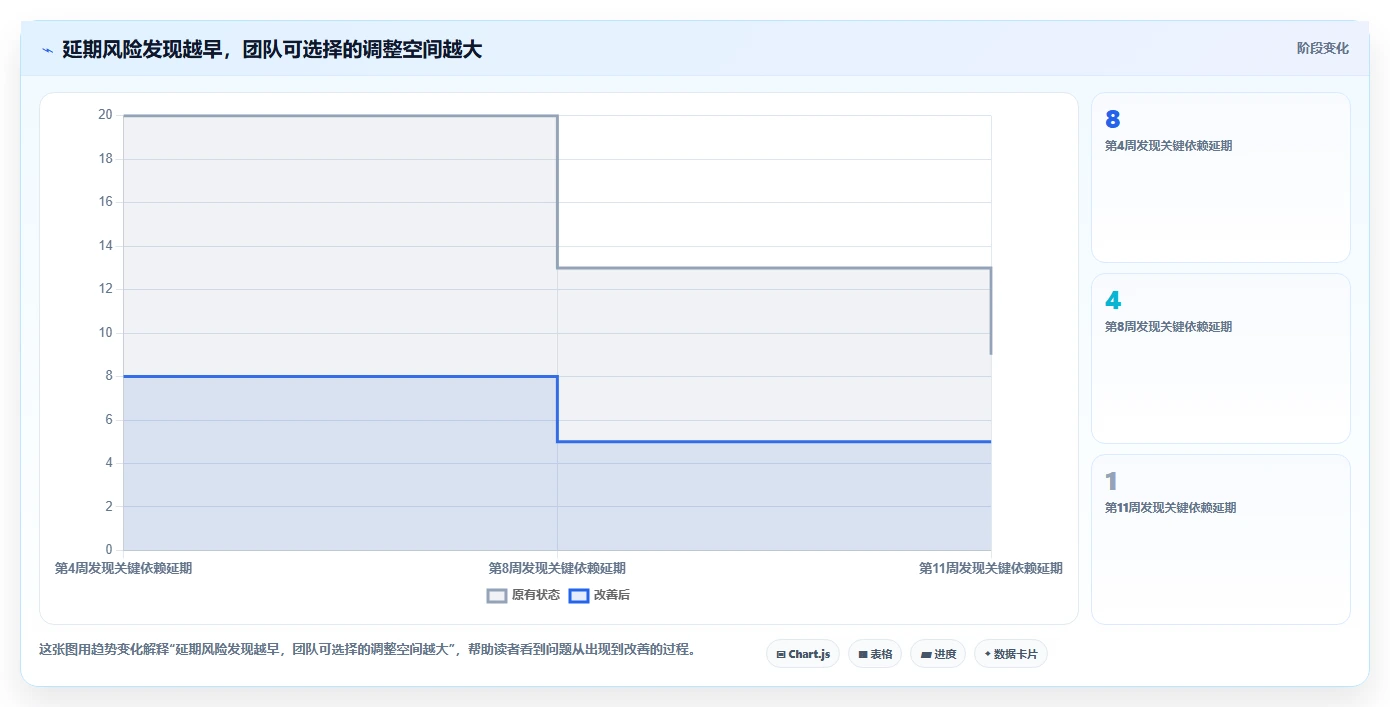Toggle the 原有状态 legend series

coord(523,595)
